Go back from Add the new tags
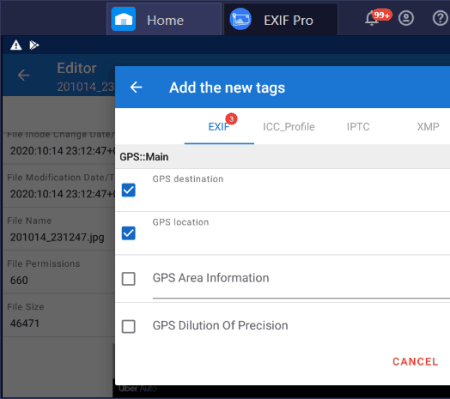The height and width of the screenshot is (399, 450). (136, 87)
